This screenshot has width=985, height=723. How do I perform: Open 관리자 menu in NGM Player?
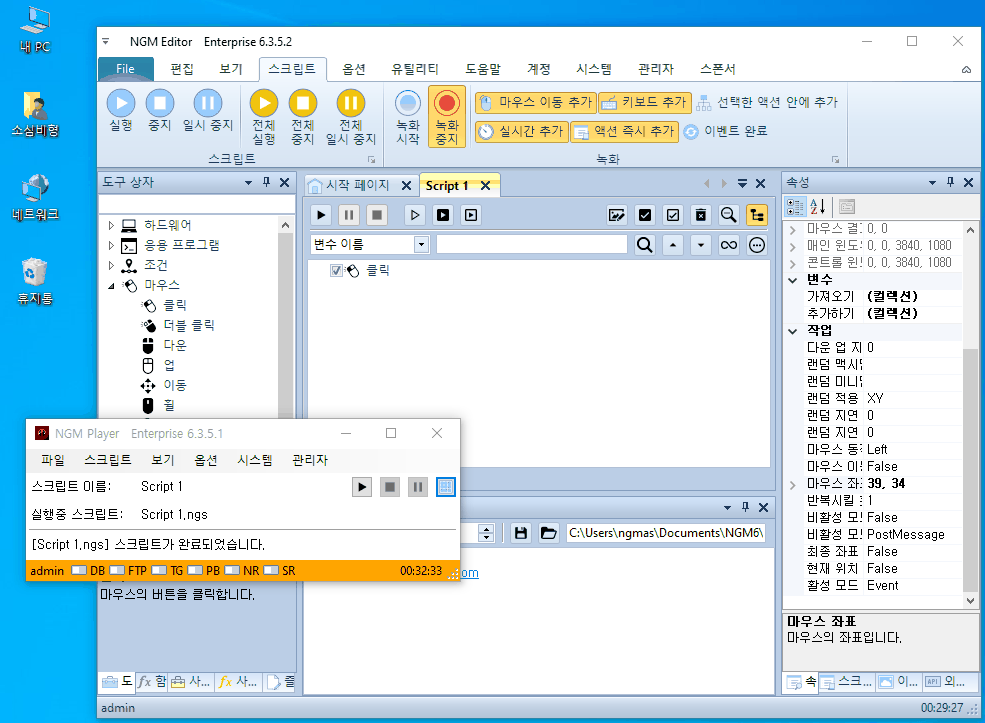[310, 460]
